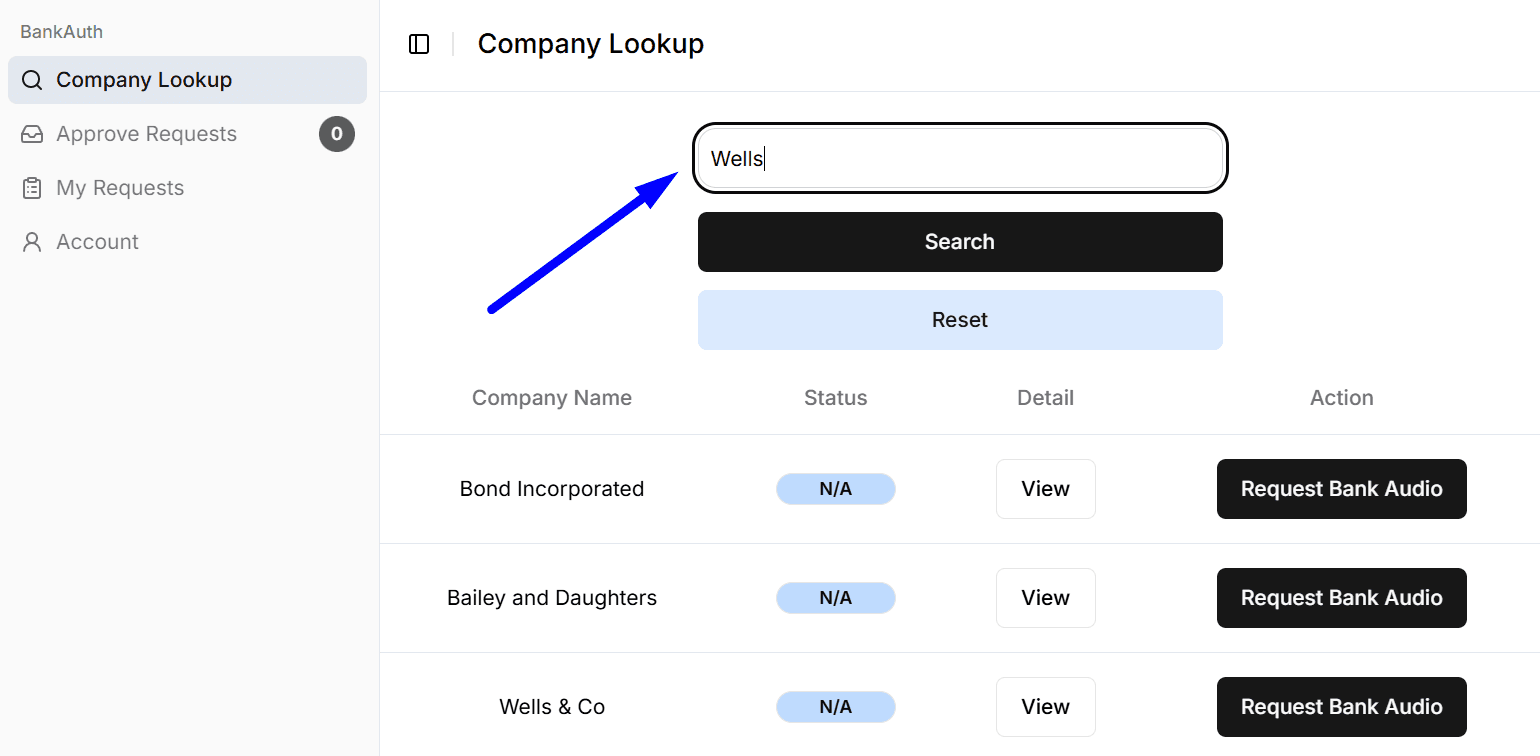
Task: Open the Account section
Action: point(187,242)
